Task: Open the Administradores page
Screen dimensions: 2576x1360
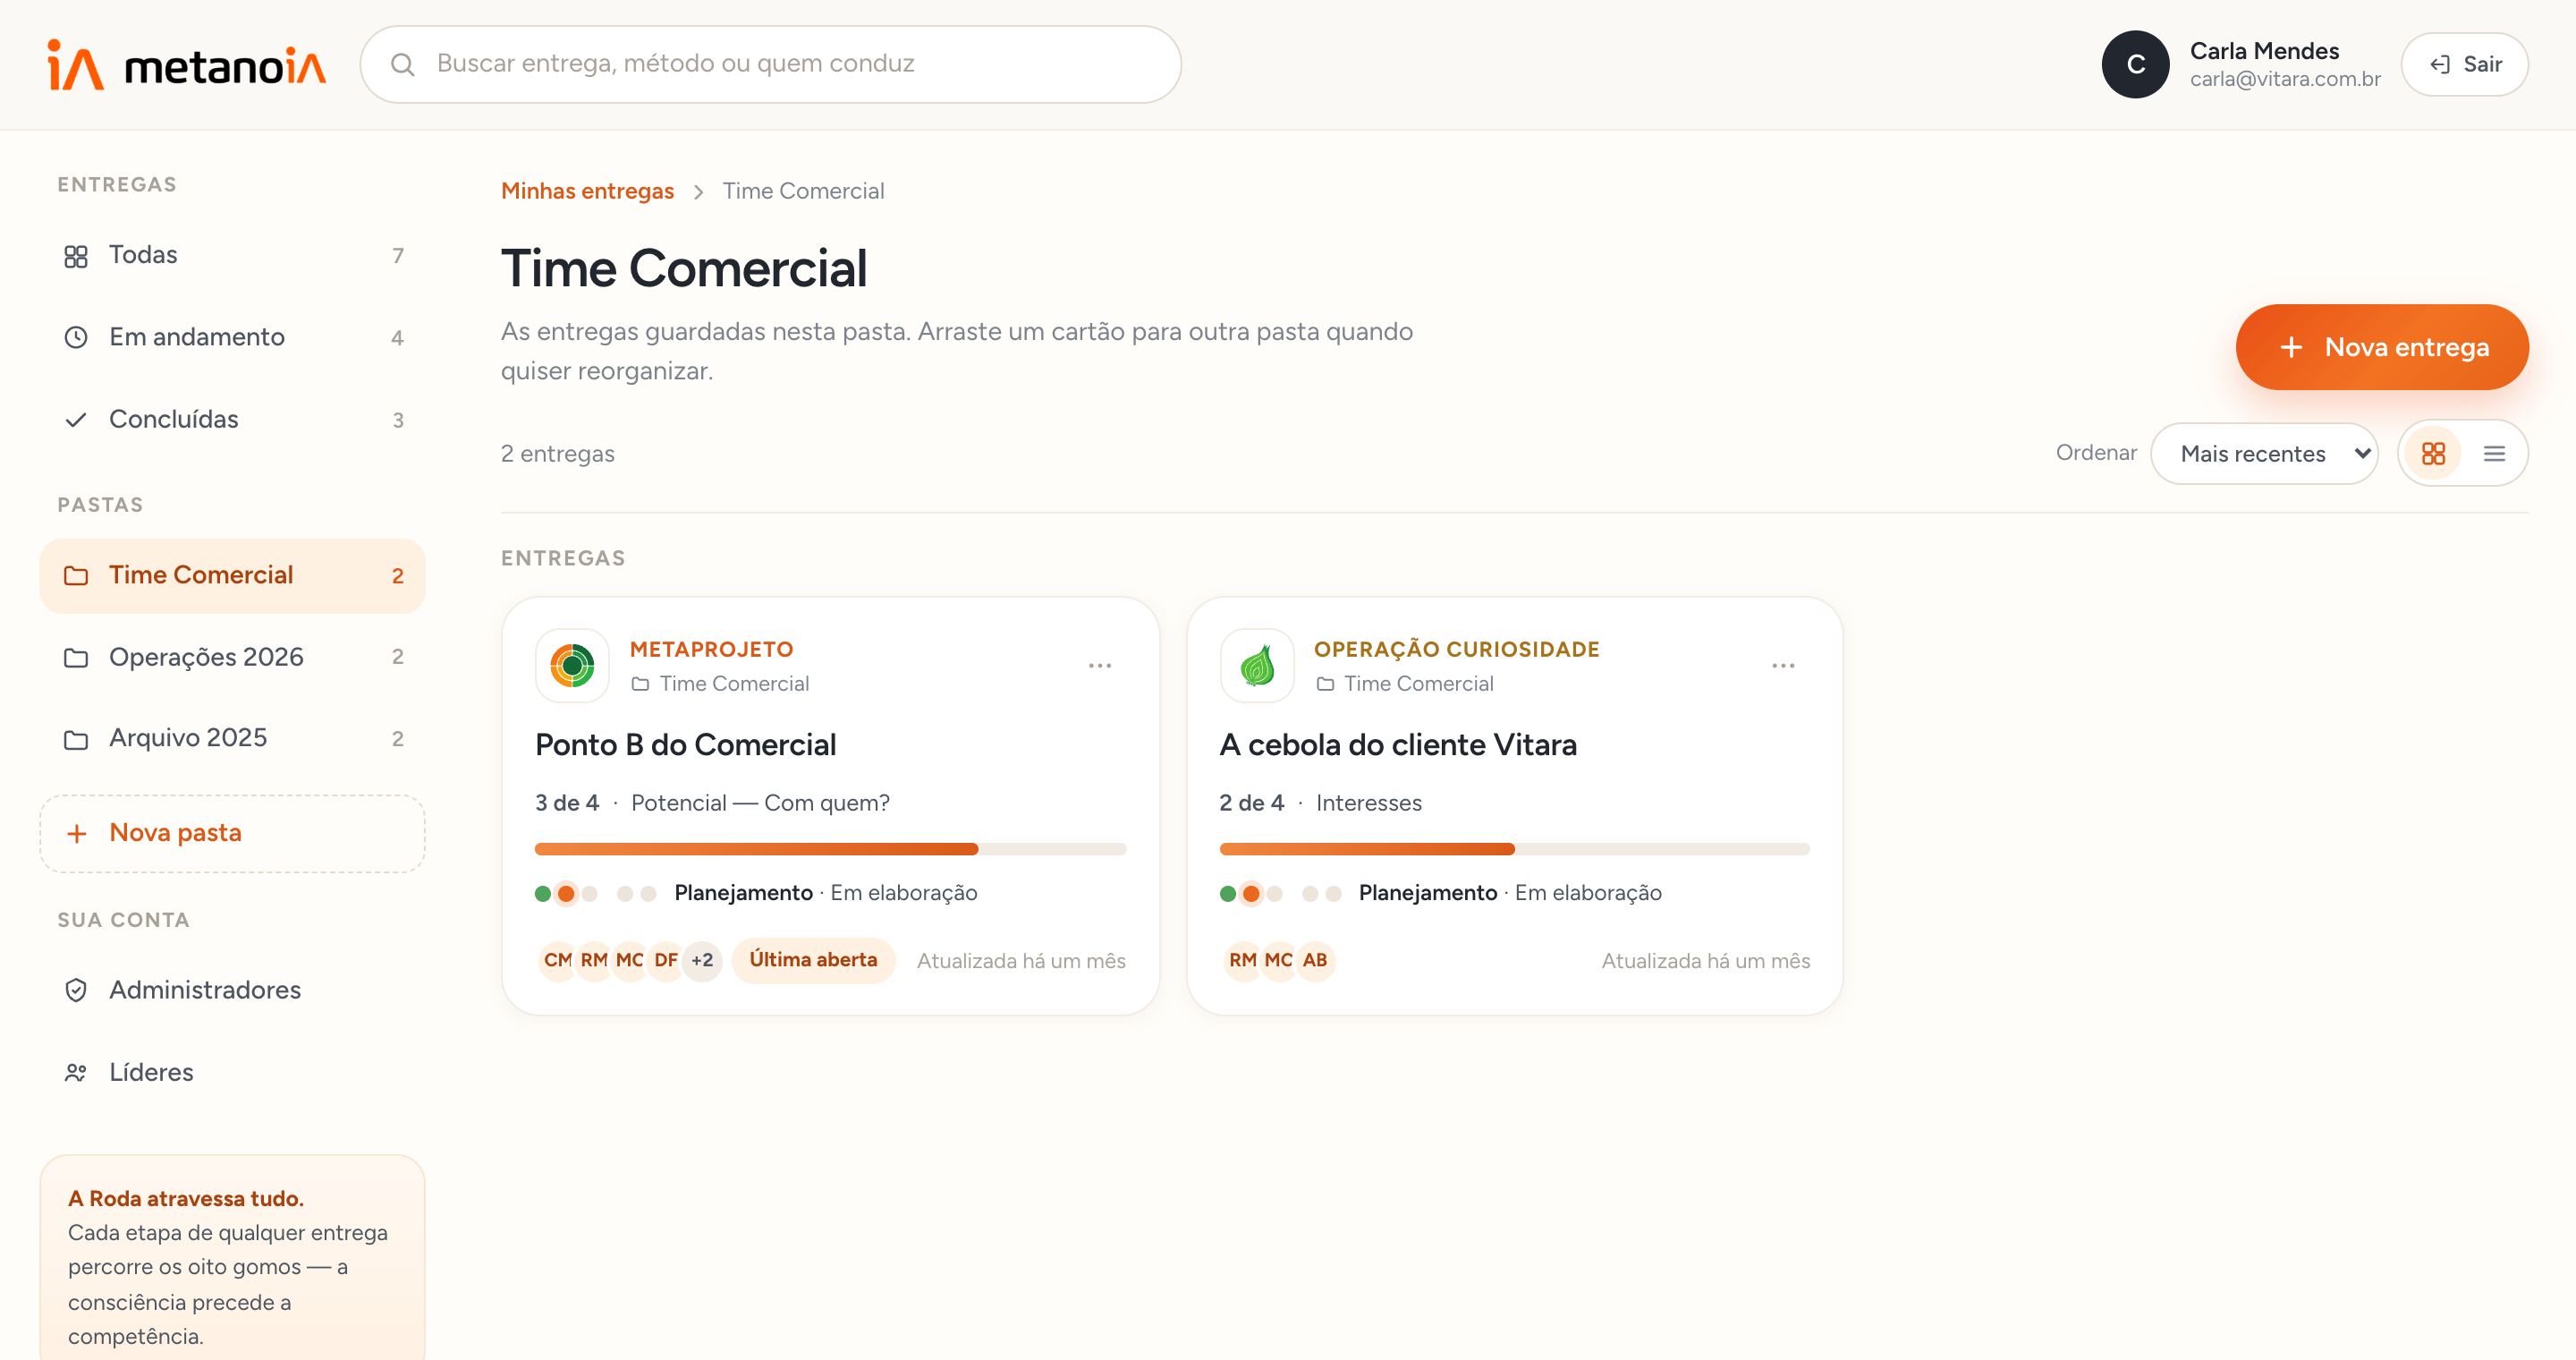Action: click(x=233, y=990)
